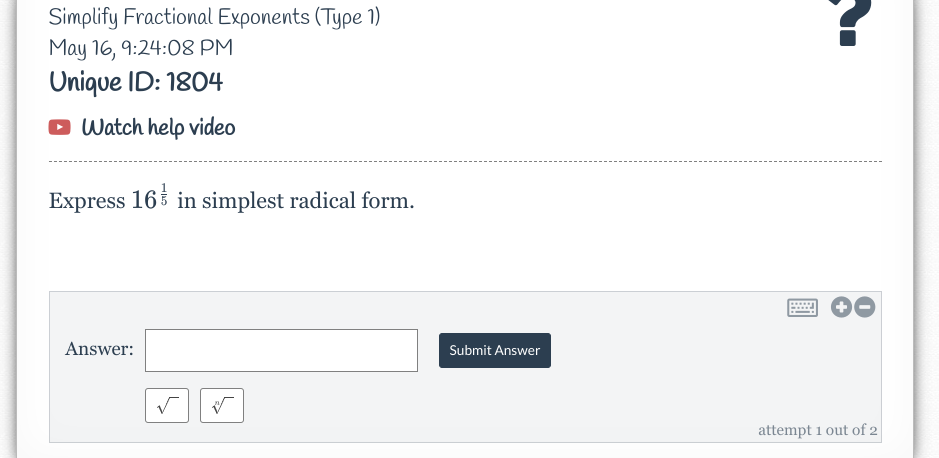Click the dashed divider line below the help link
This screenshot has height=458, width=939.
click(465, 163)
